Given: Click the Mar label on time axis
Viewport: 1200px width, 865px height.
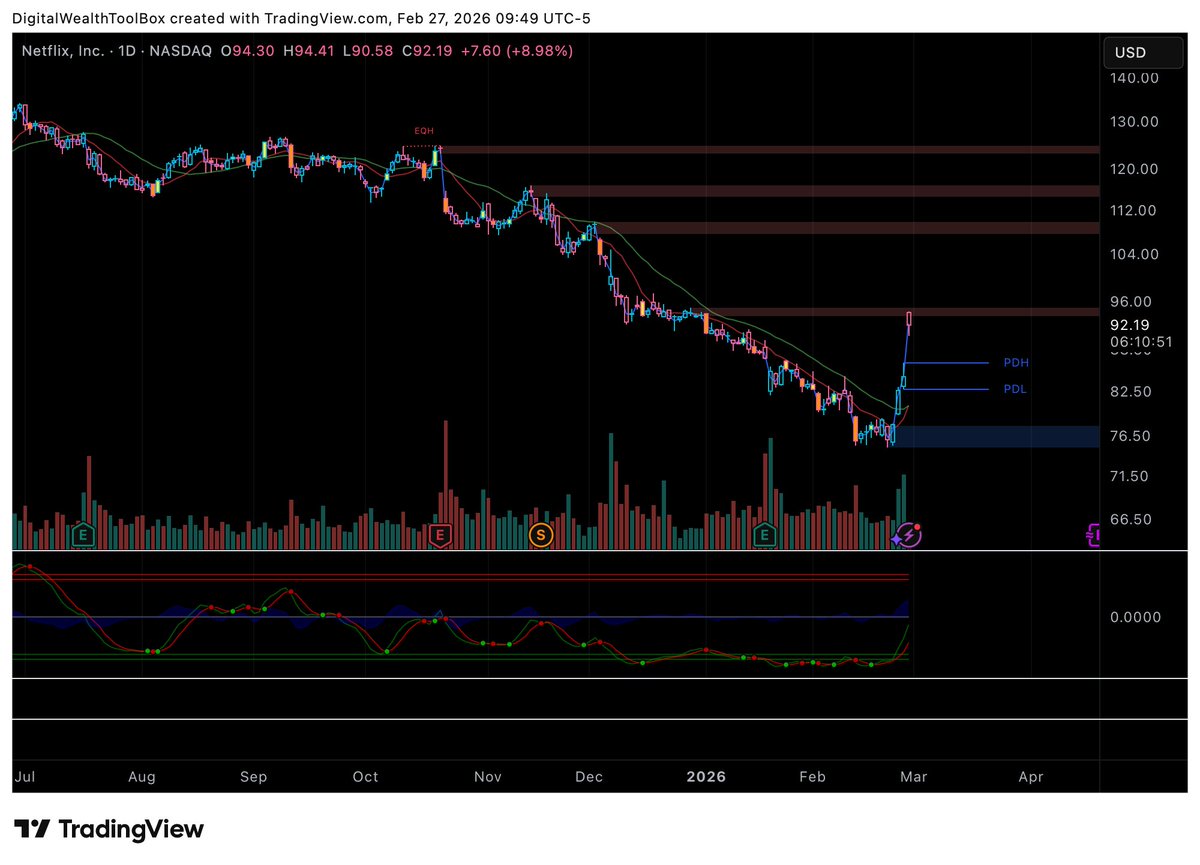Looking at the screenshot, I should [x=915, y=777].
